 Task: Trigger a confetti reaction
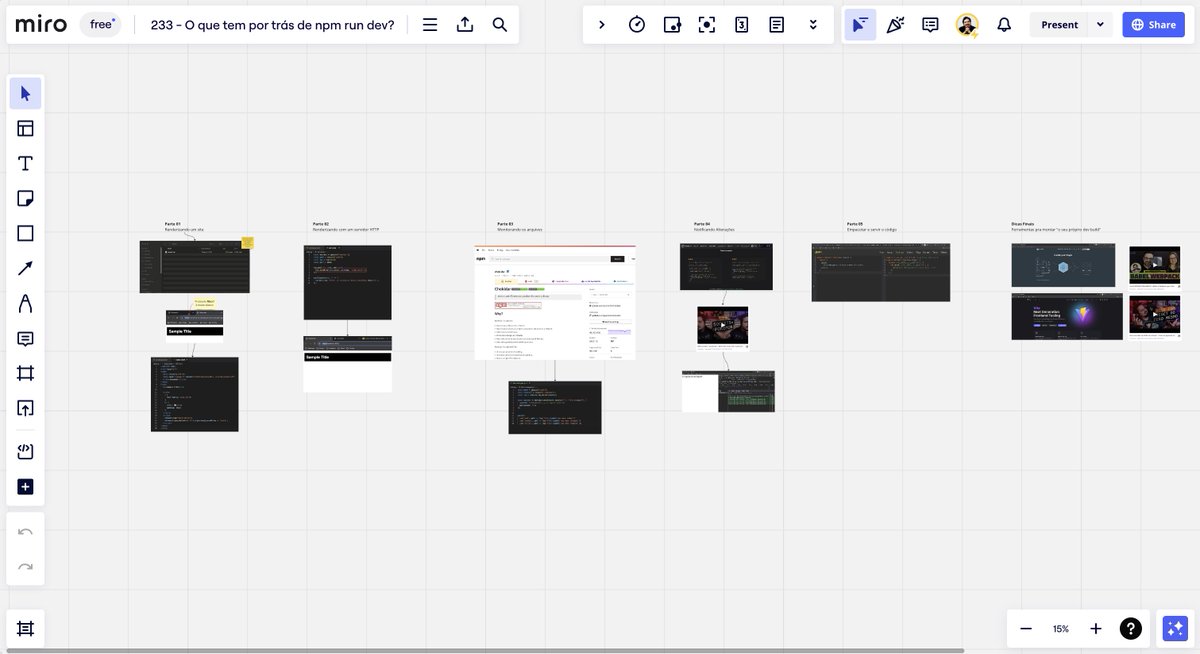coord(895,24)
